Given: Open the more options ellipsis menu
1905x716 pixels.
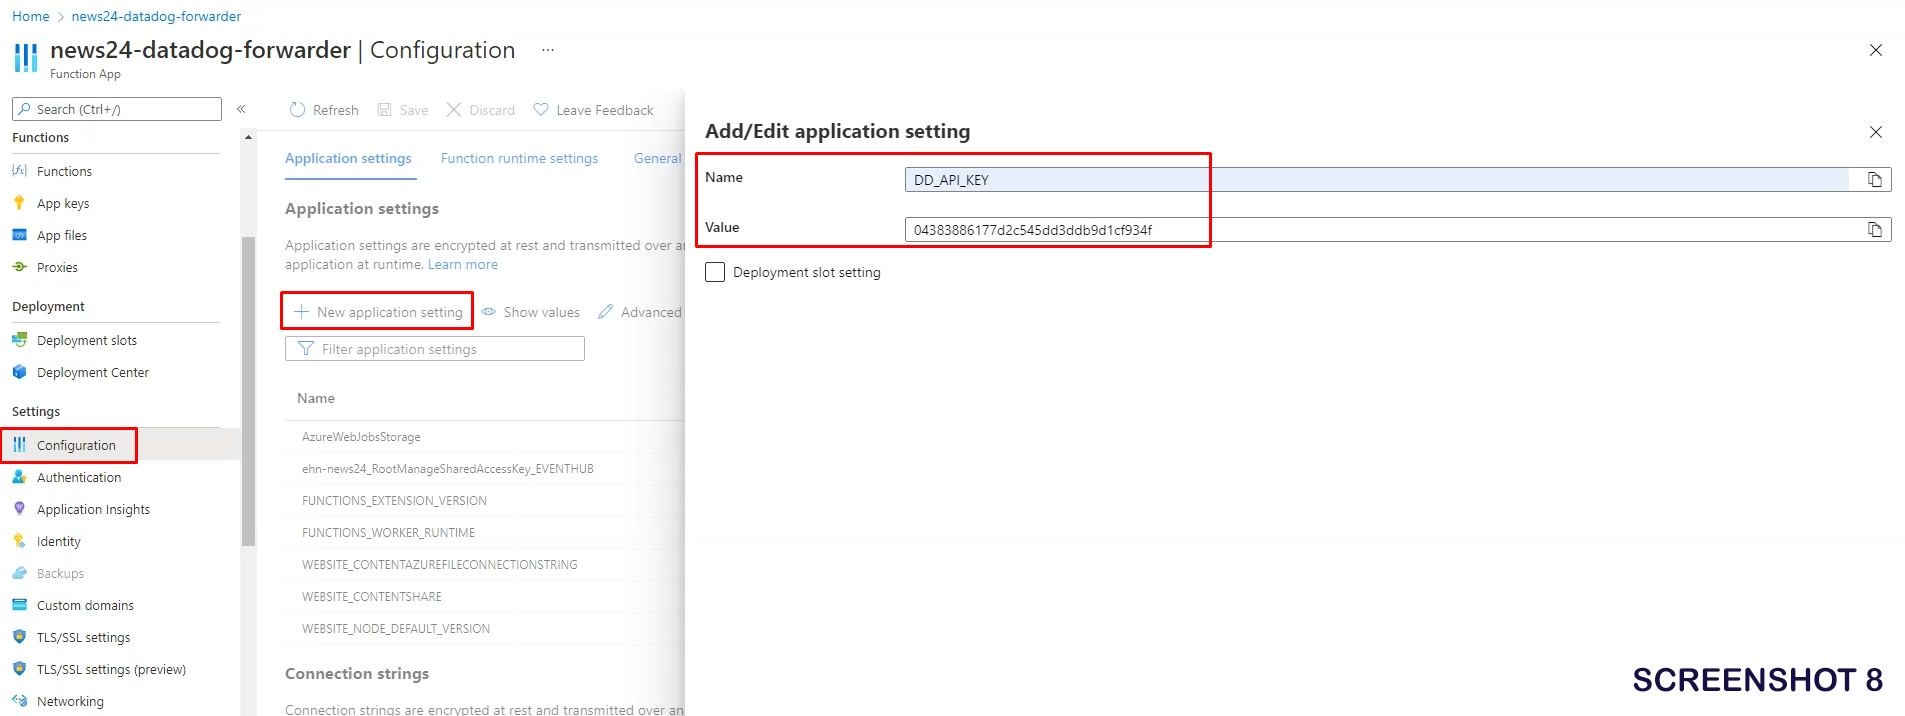Looking at the screenshot, I should [548, 50].
